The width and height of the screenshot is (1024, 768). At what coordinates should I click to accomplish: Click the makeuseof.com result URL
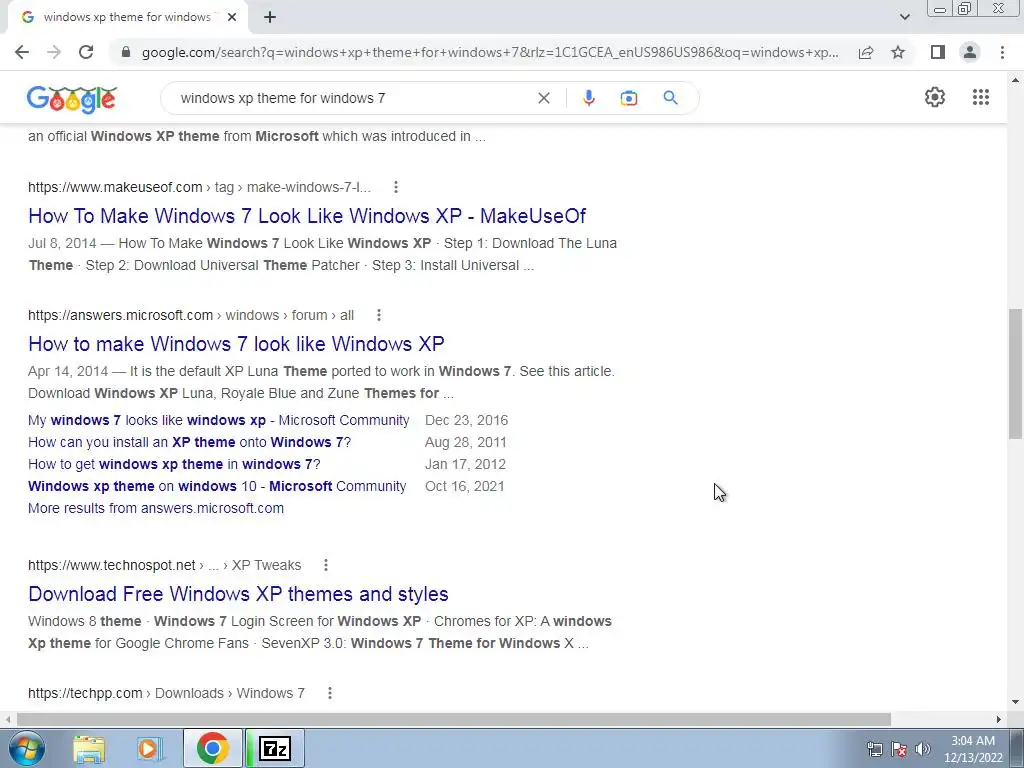[199, 187]
